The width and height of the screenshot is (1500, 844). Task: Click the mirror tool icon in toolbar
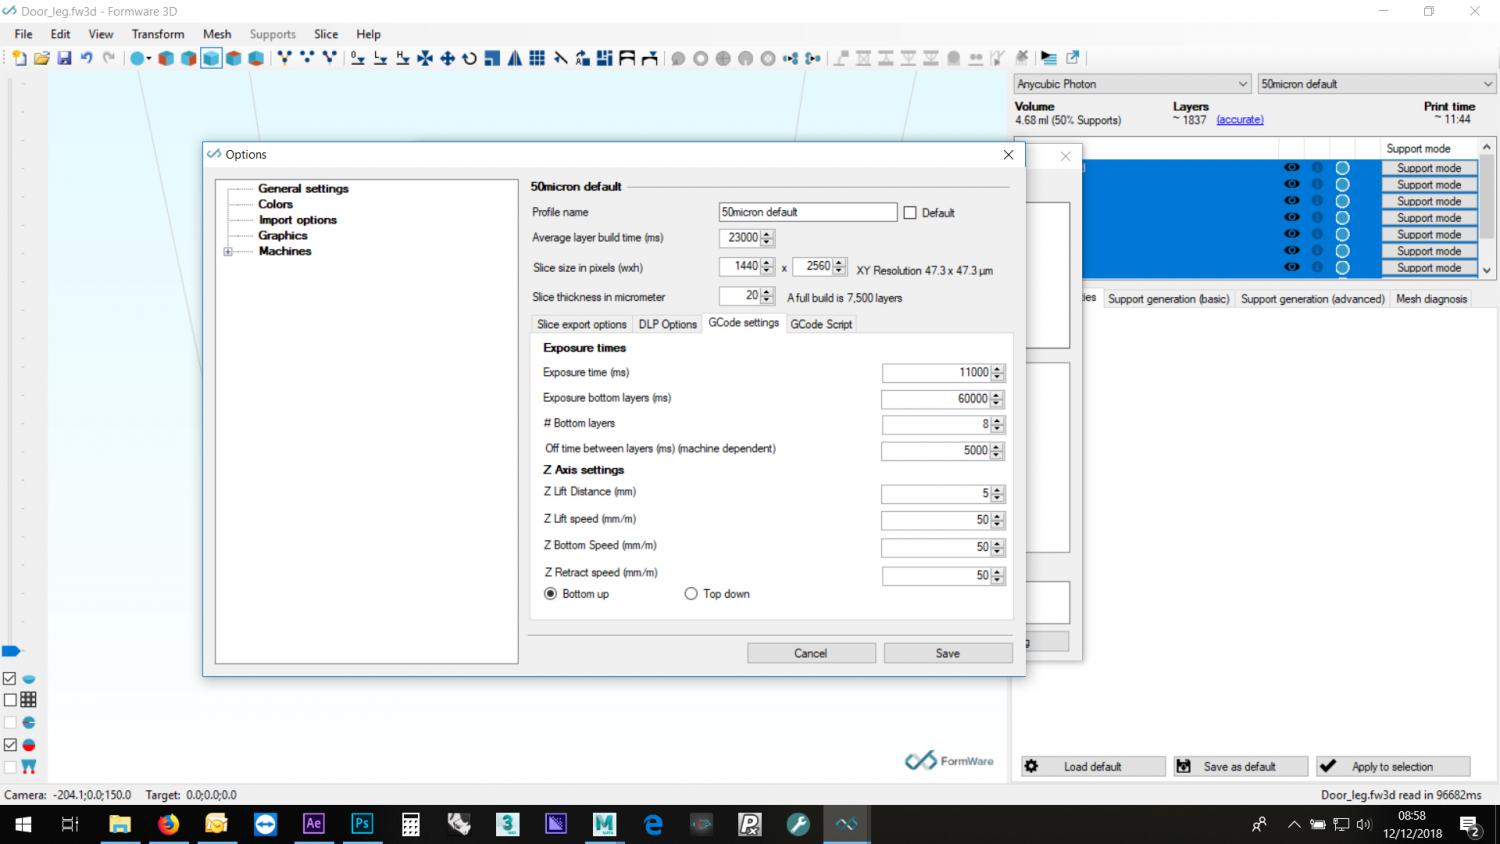(x=514, y=58)
